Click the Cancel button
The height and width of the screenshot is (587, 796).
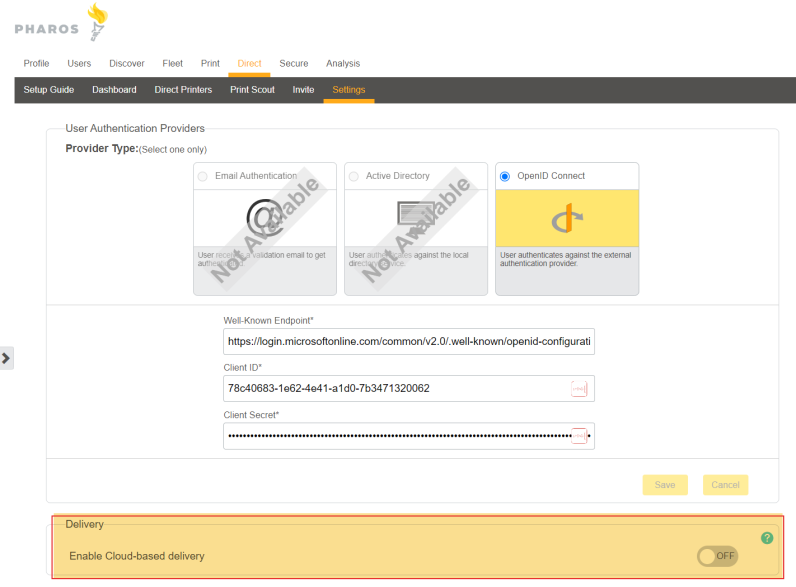coord(725,485)
